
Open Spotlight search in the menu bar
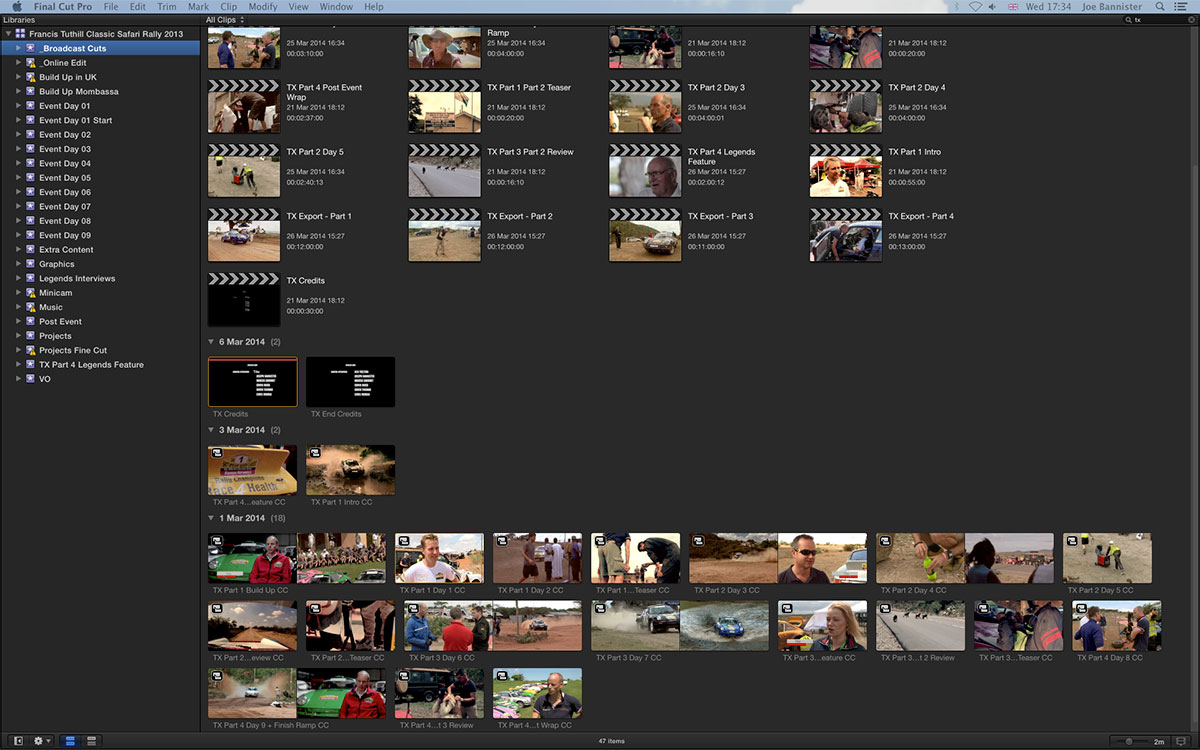pos(1159,6)
